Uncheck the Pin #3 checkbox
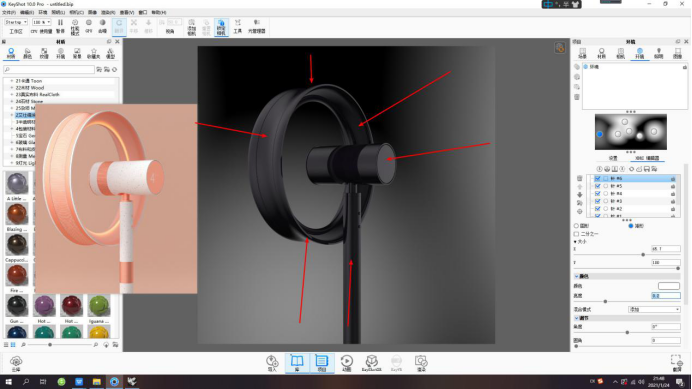Viewport: 692px width, 389px height. [x=598, y=201]
